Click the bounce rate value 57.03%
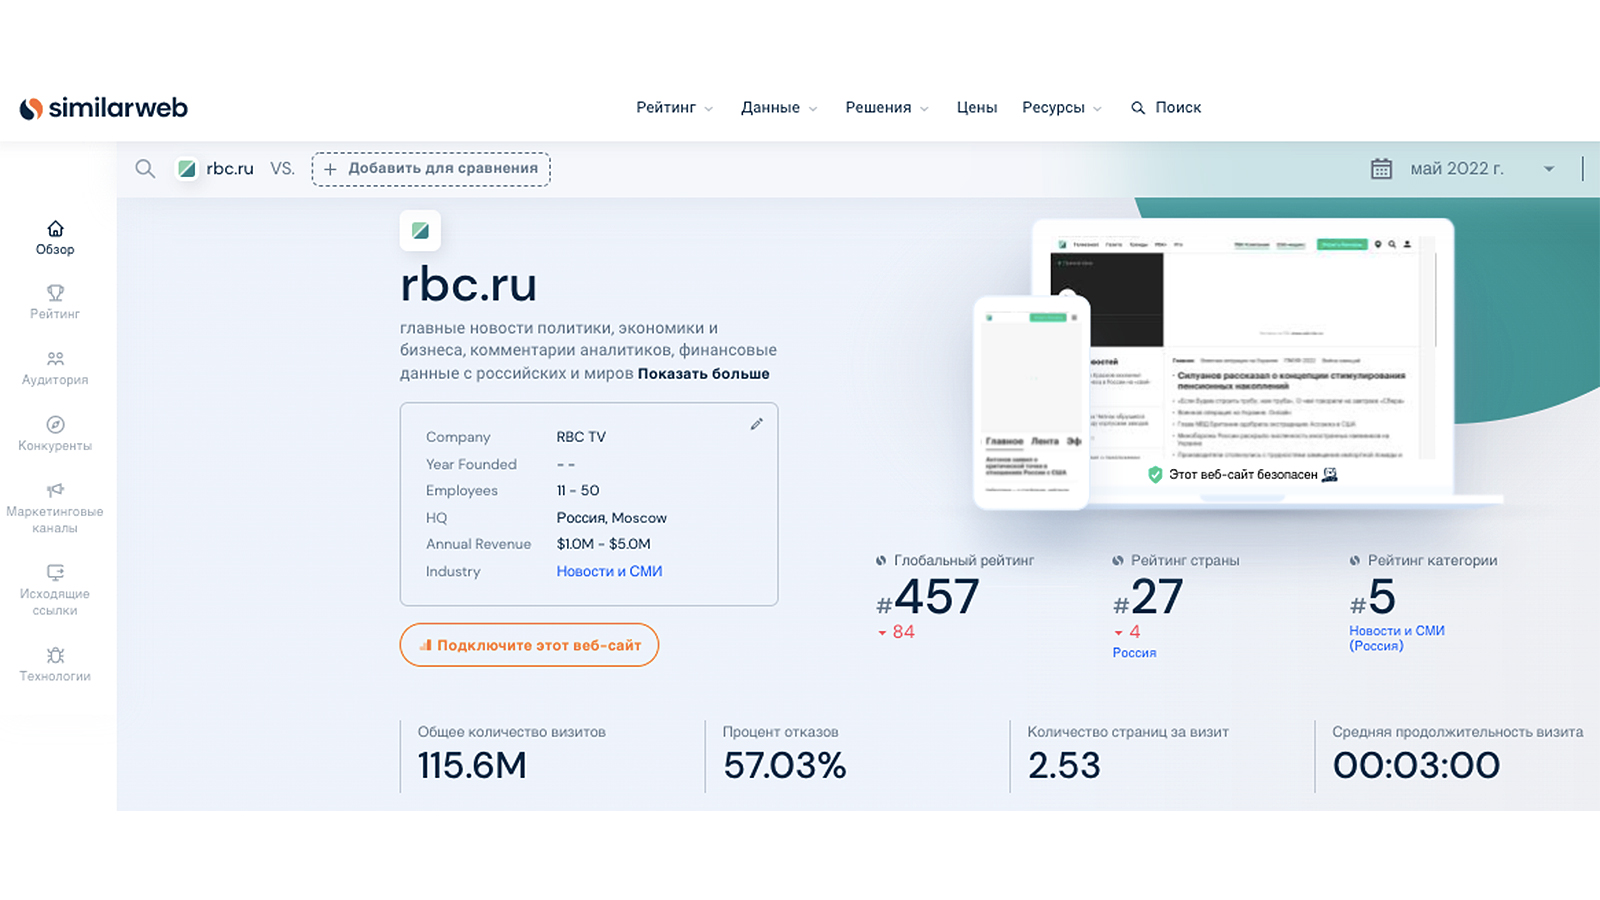The height and width of the screenshot is (900, 1600). 785,766
